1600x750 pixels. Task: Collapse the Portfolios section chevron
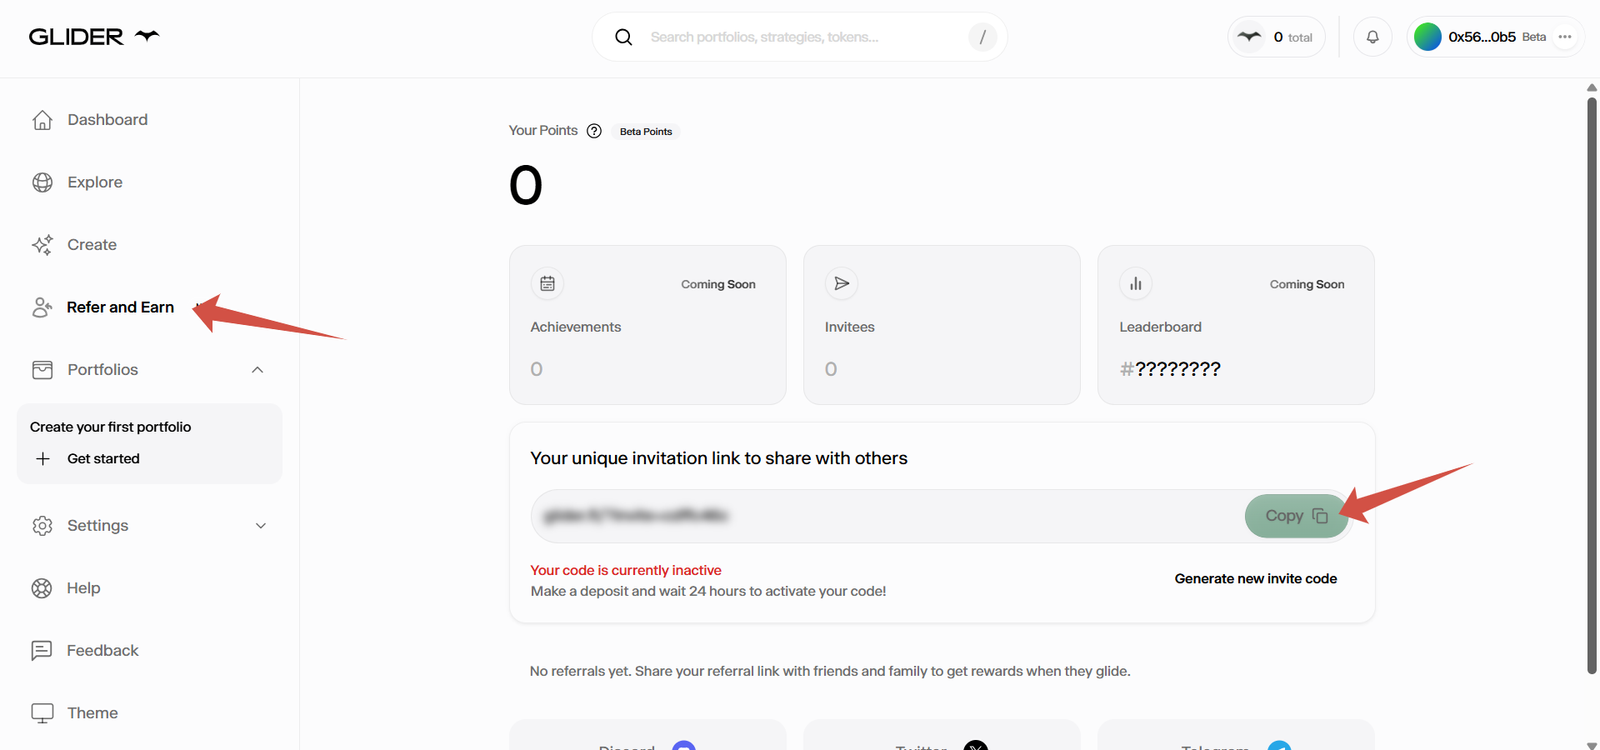pos(257,370)
